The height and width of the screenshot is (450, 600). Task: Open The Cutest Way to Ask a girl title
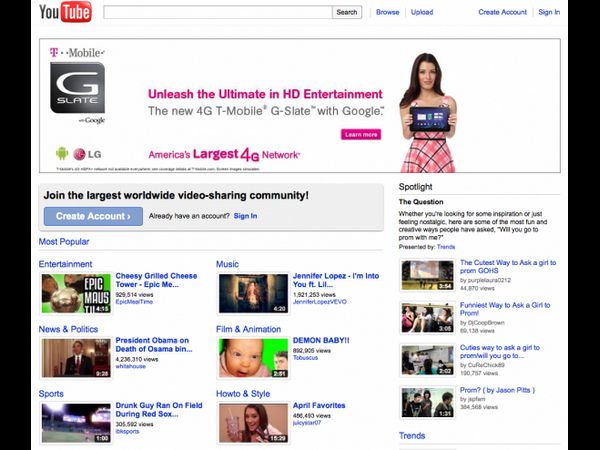click(508, 267)
